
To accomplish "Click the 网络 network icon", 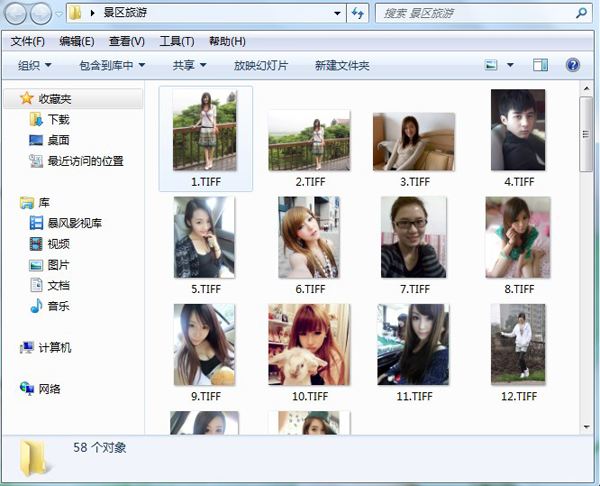I will point(27,388).
